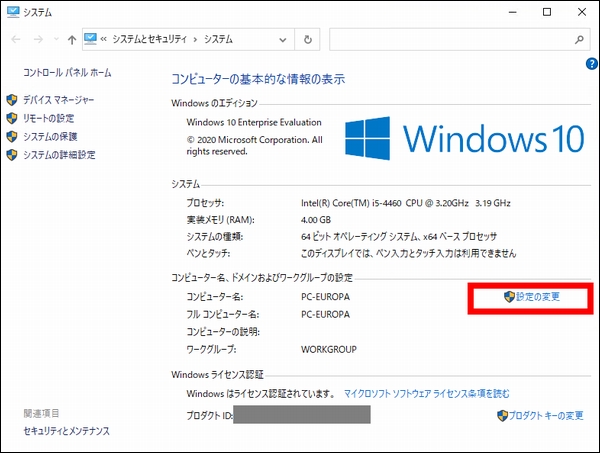The height and width of the screenshot is (453, 600).
Task: Click the page heading コンピューターの基本的な情報の表示
Action: click(x=258, y=79)
